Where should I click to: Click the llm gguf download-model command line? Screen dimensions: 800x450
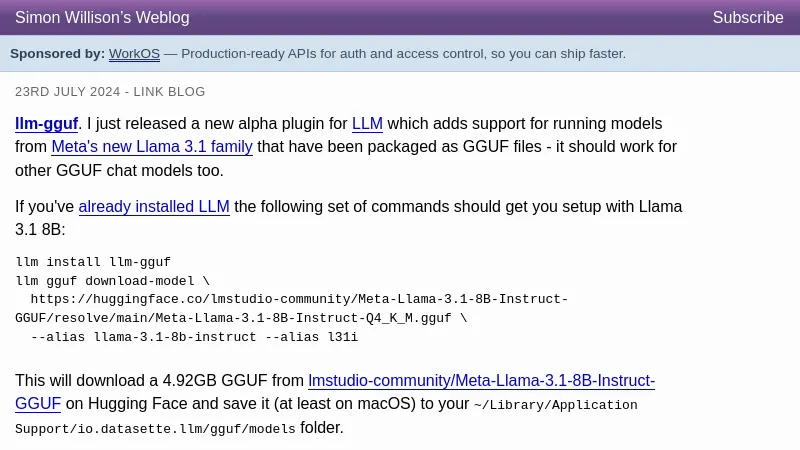[x=112, y=281]
